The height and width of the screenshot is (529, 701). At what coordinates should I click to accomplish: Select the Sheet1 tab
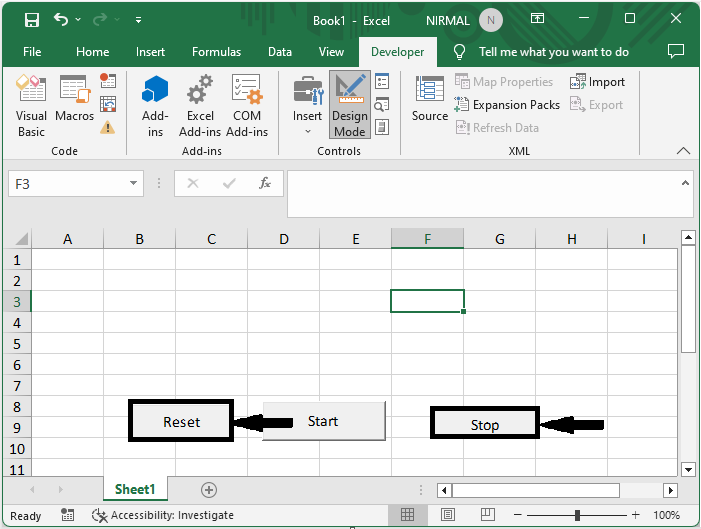point(135,489)
